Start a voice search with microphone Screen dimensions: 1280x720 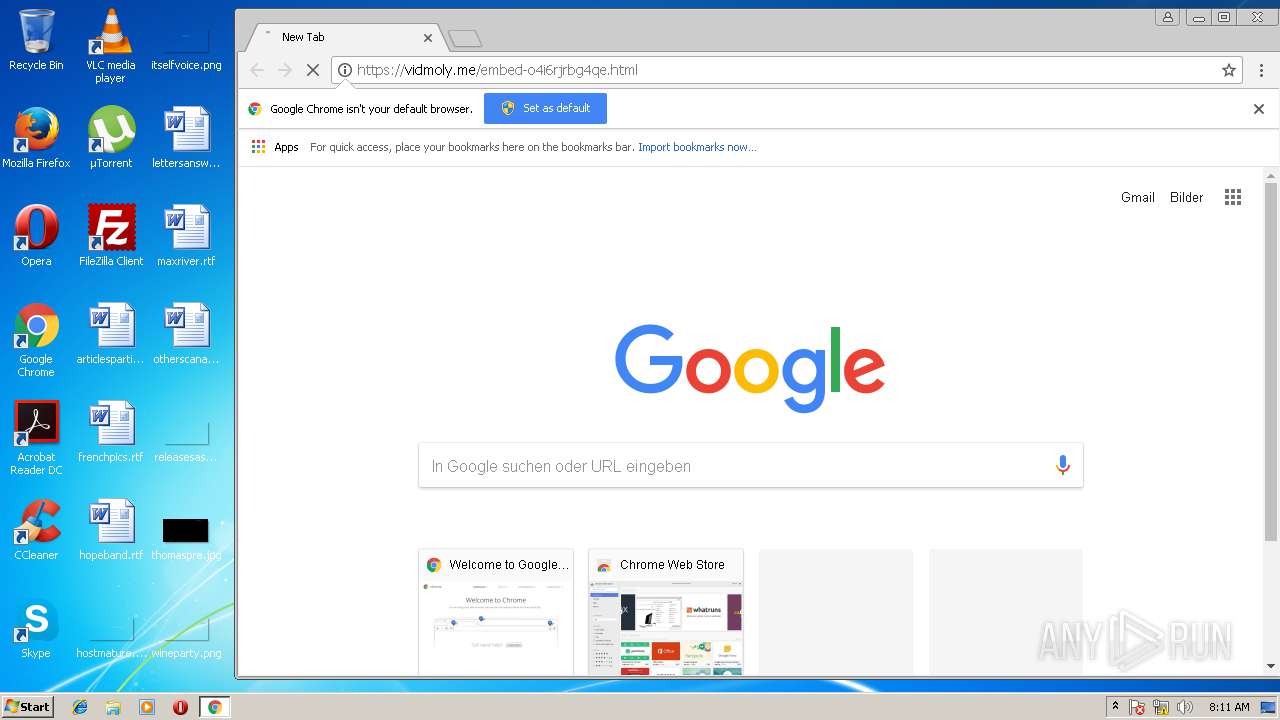[1062, 465]
